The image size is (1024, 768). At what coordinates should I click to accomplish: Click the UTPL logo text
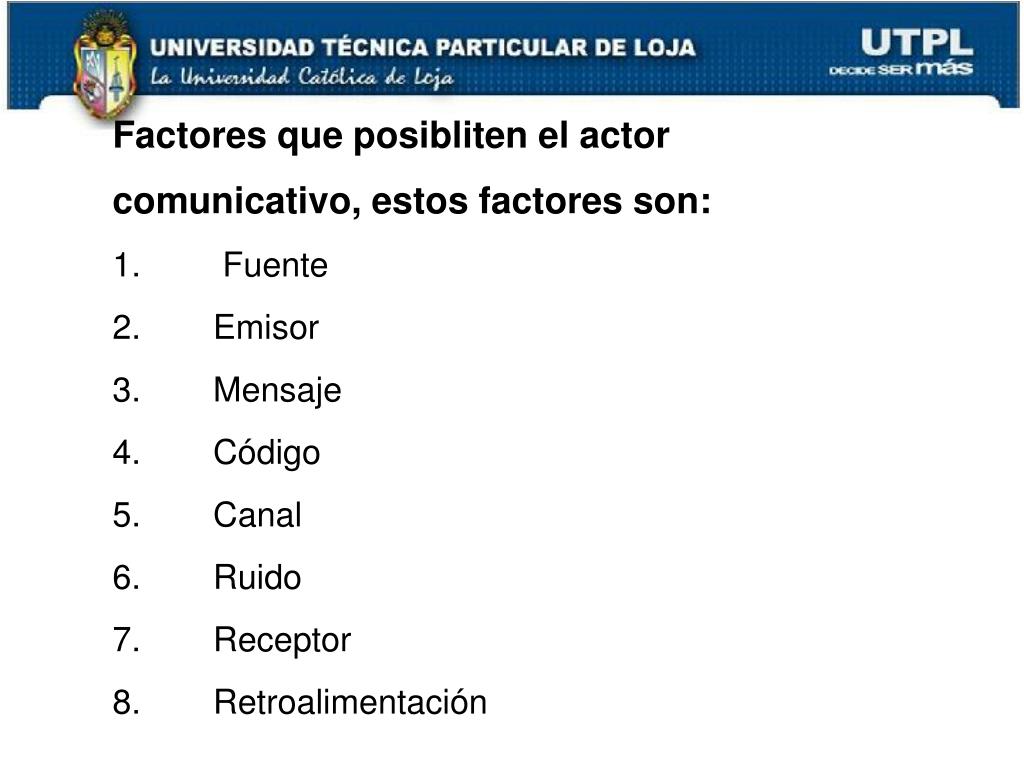(x=917, y=43)
